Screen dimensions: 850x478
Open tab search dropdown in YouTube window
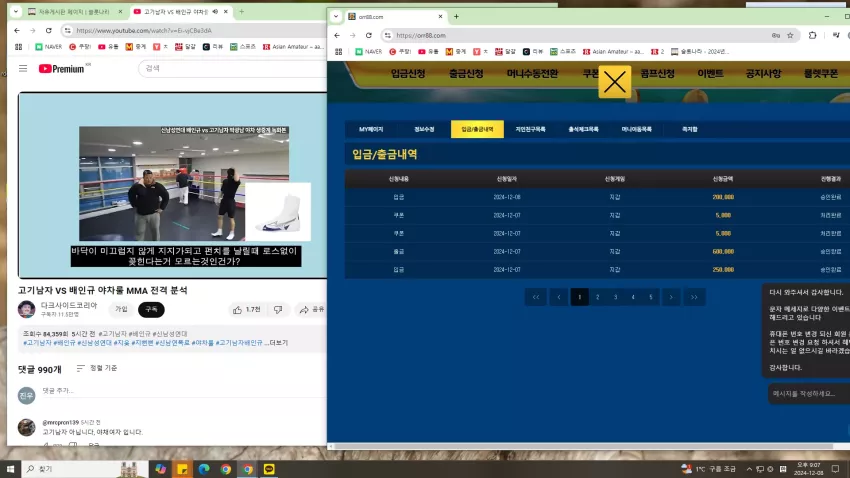15,11
